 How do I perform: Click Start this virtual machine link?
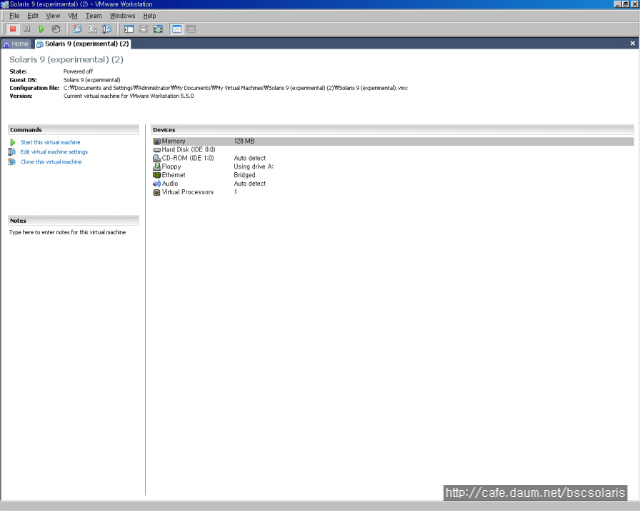[50, 142]
